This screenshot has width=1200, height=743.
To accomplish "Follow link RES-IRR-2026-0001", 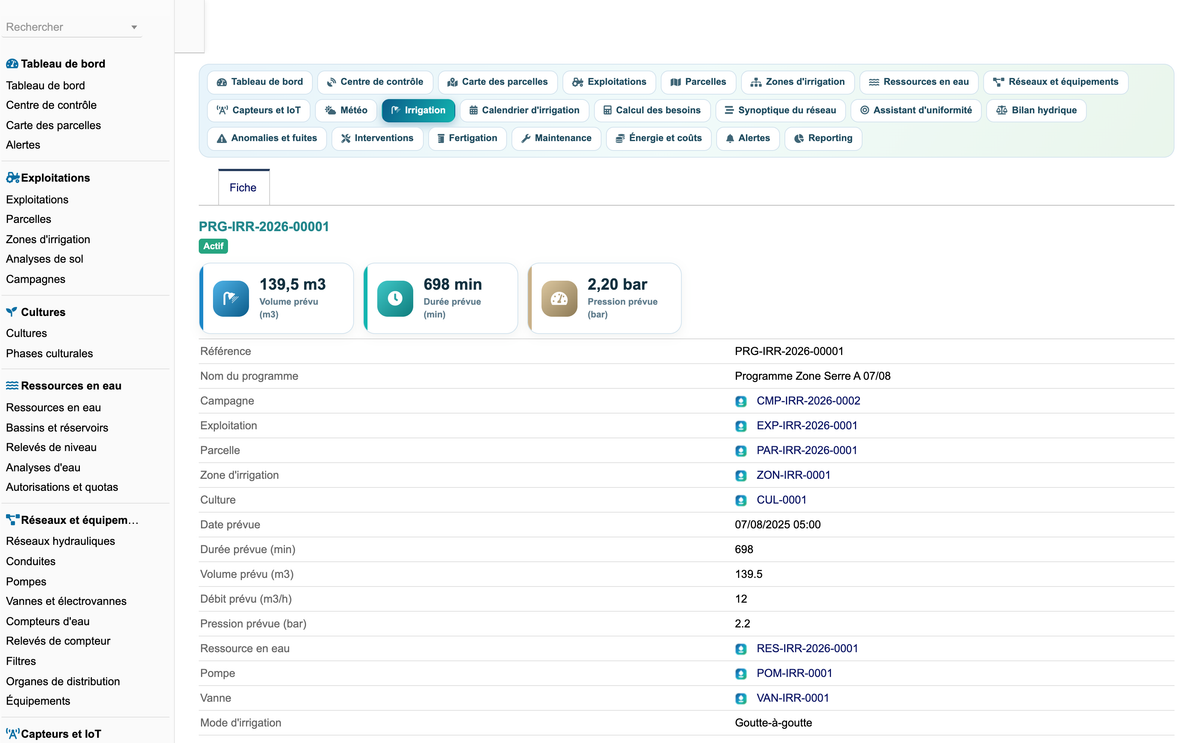I will (x=807, y=649).
